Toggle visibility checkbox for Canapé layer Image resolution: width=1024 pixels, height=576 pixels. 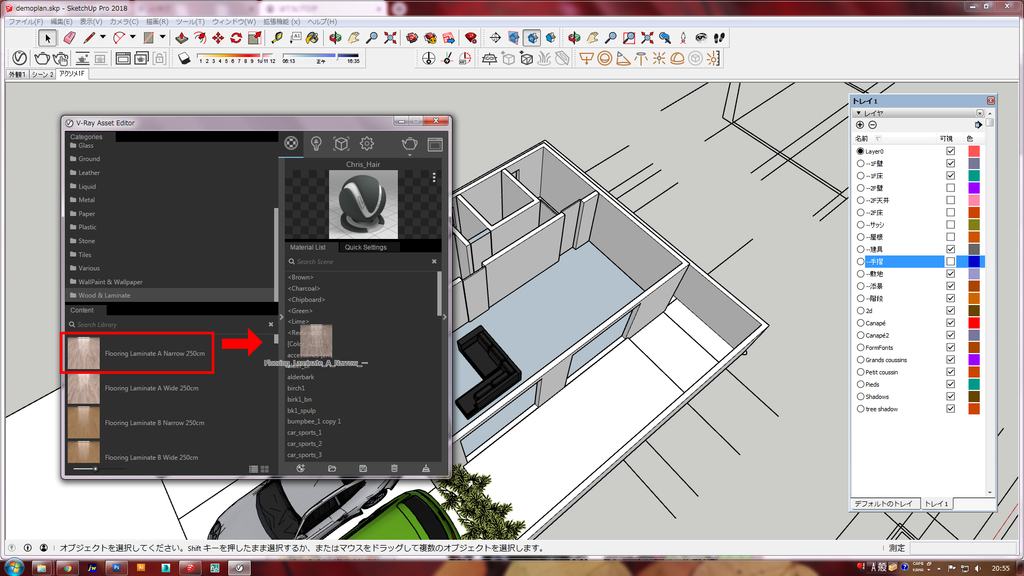click(950, 323)
